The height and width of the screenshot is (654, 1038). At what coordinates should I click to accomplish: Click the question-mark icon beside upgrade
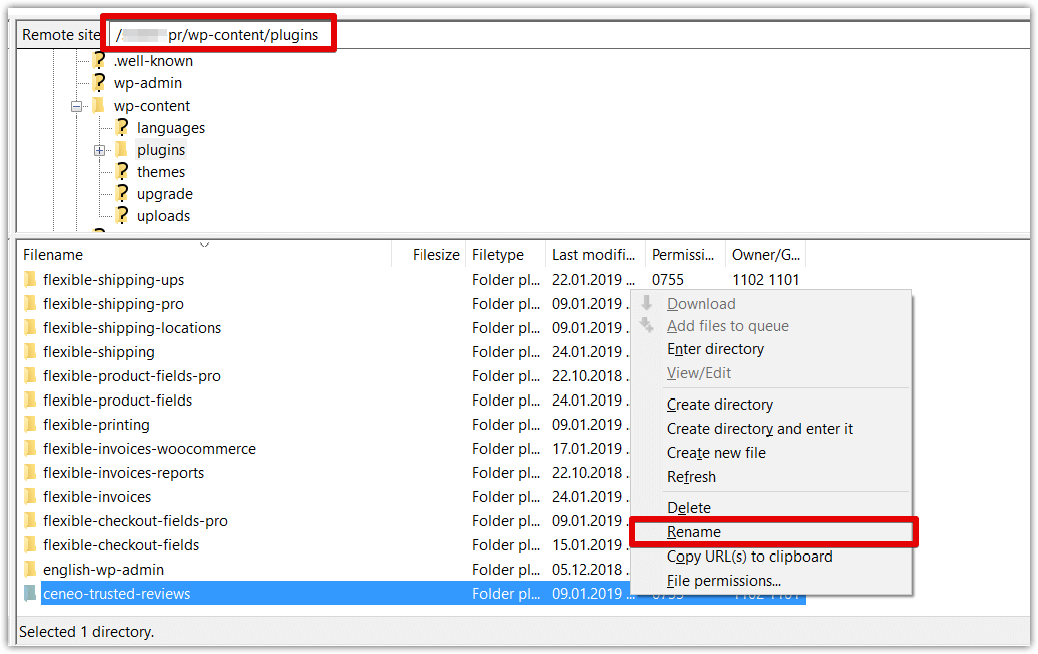coord(122,193)
